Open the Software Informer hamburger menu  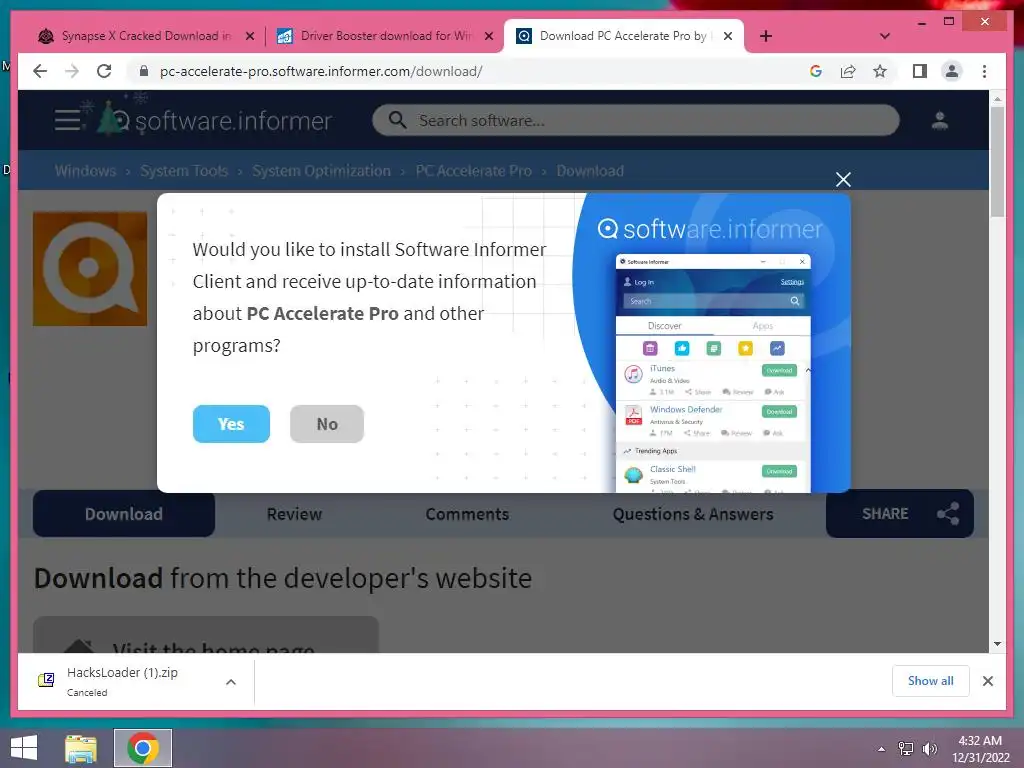pyautogui.click(x=67, y=120)
